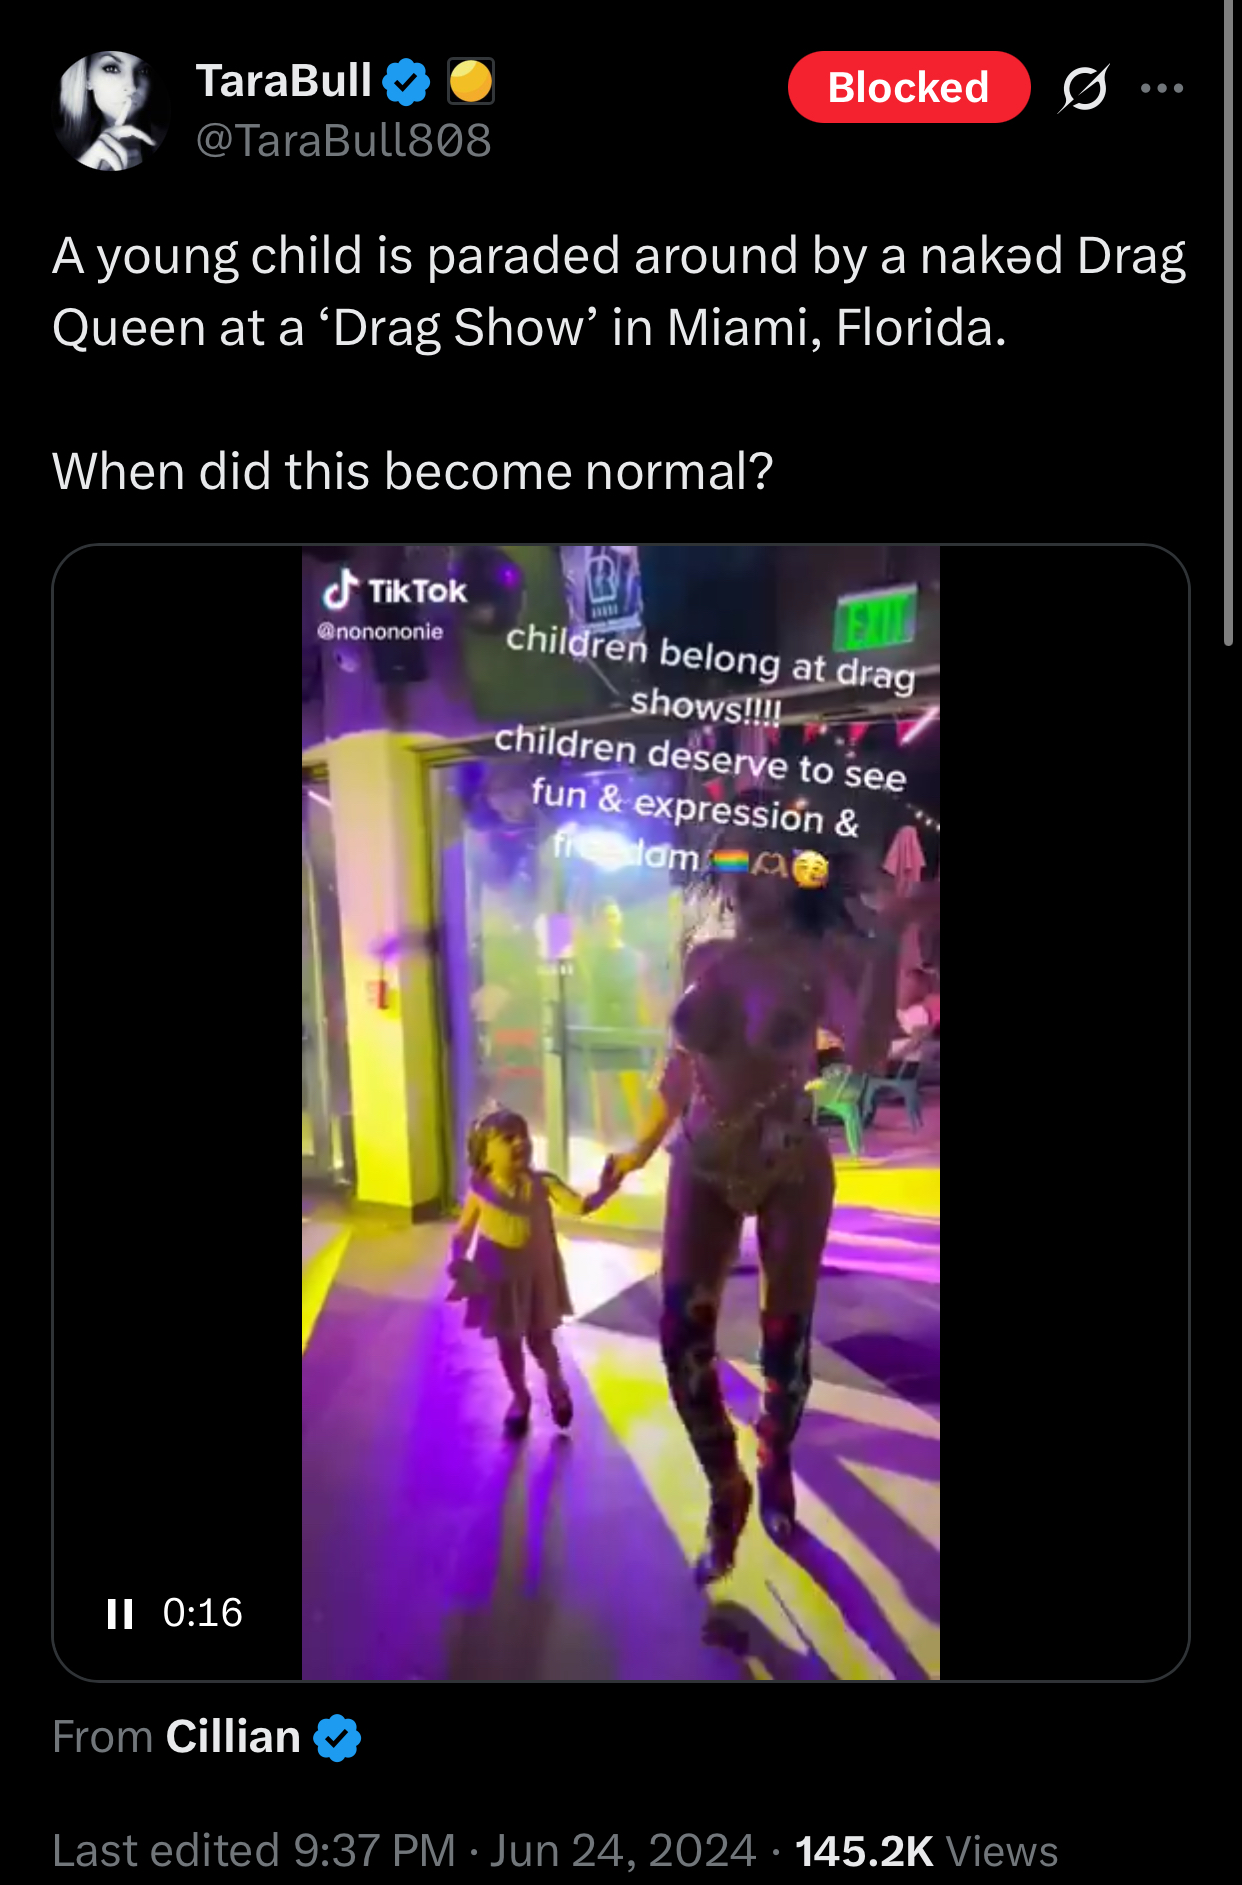Click the video player center area
Image resolution: width=1242 pixels, height=1885 pixels.
[x=621, y=1112]
